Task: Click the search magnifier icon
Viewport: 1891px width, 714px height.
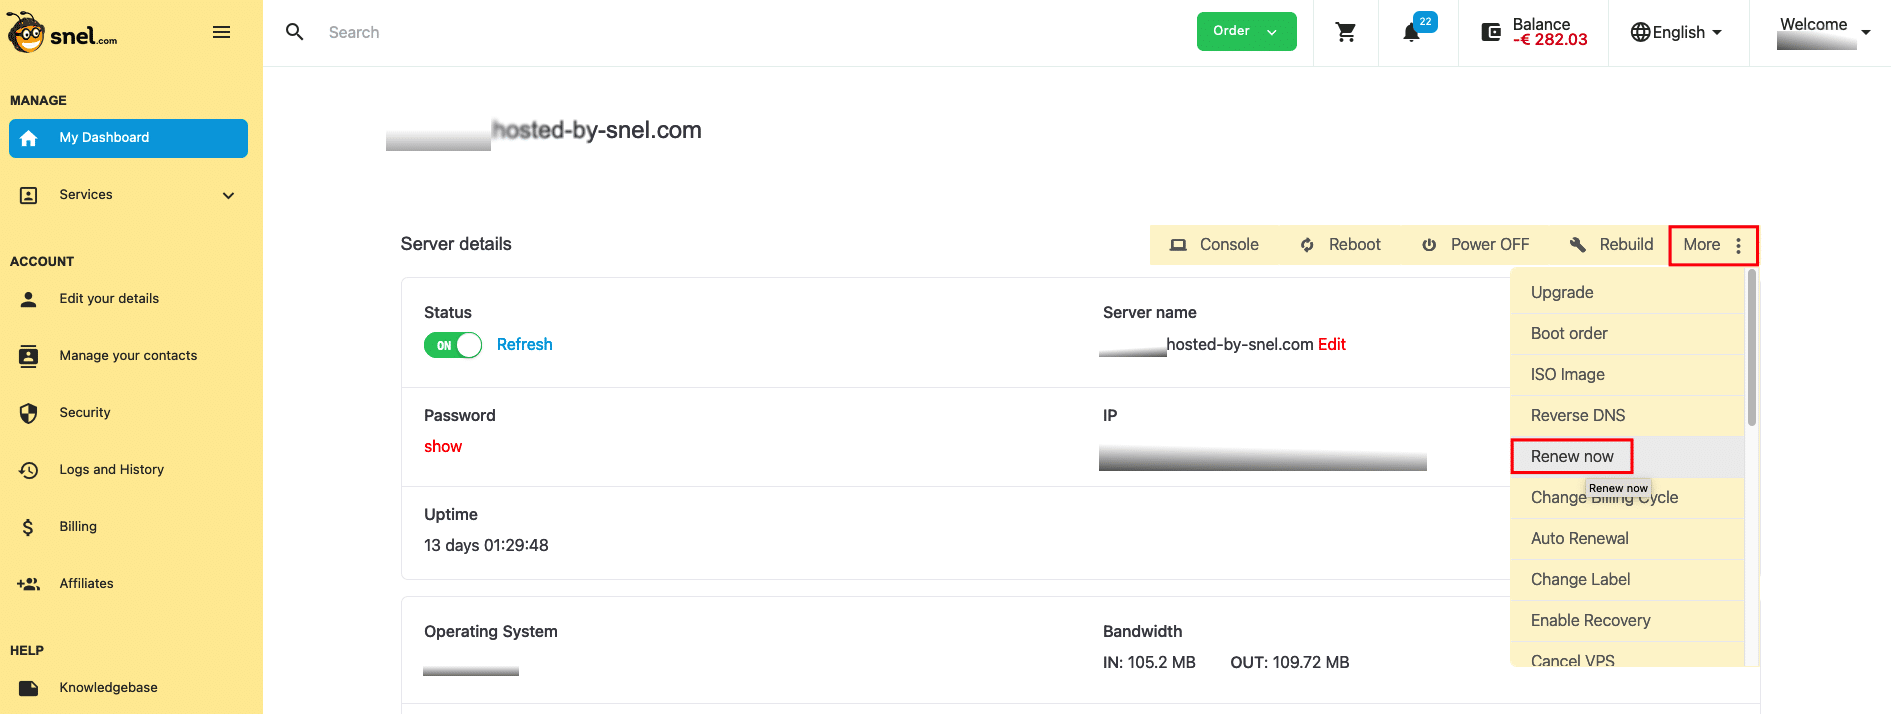Action: coord(295,32)
